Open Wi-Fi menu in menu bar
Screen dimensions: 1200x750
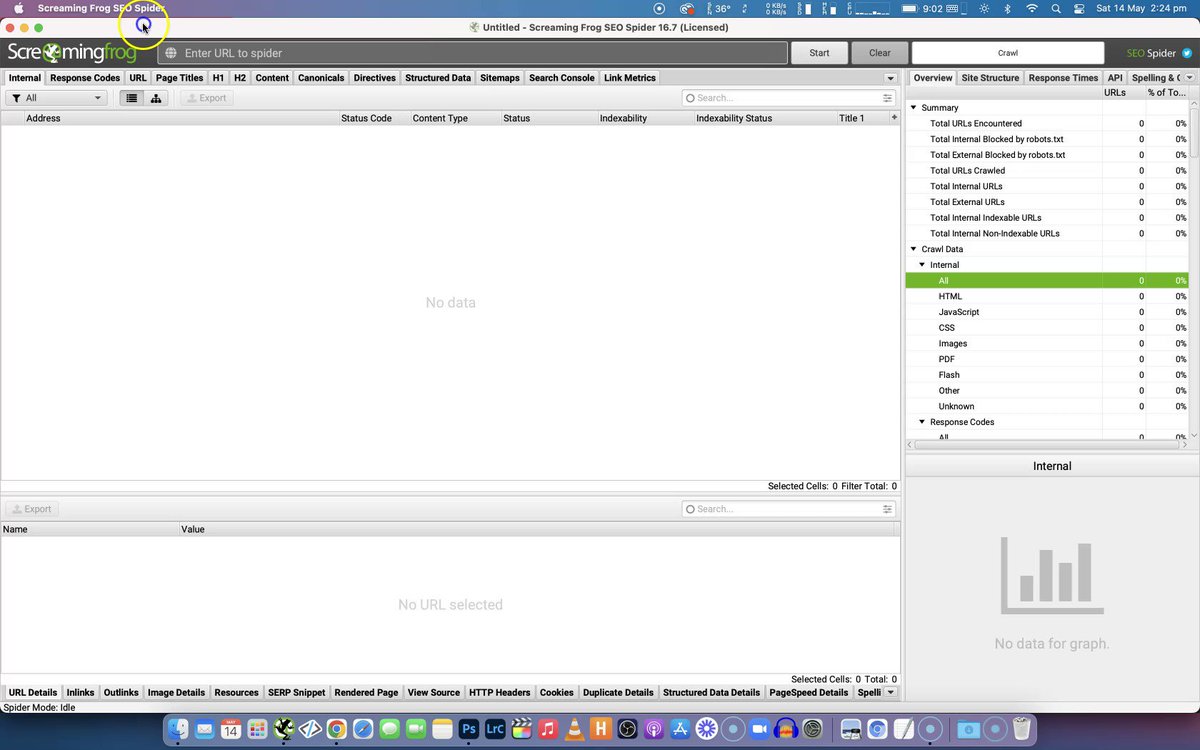point(1033,8)
